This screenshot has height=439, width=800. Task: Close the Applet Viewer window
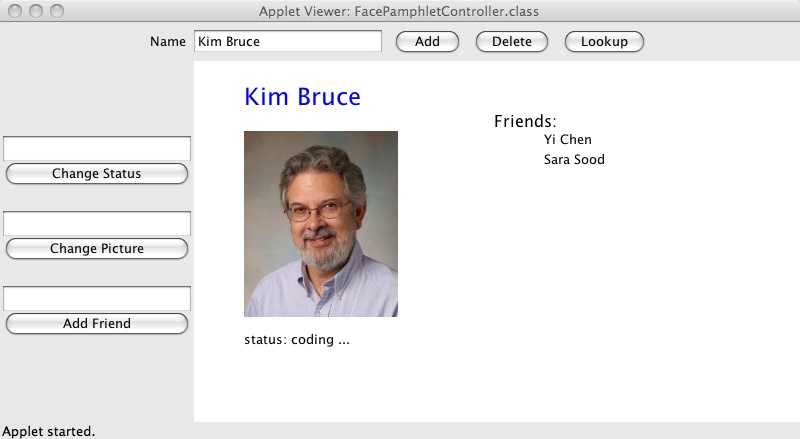pyautogui.click(x=15, y=11)
